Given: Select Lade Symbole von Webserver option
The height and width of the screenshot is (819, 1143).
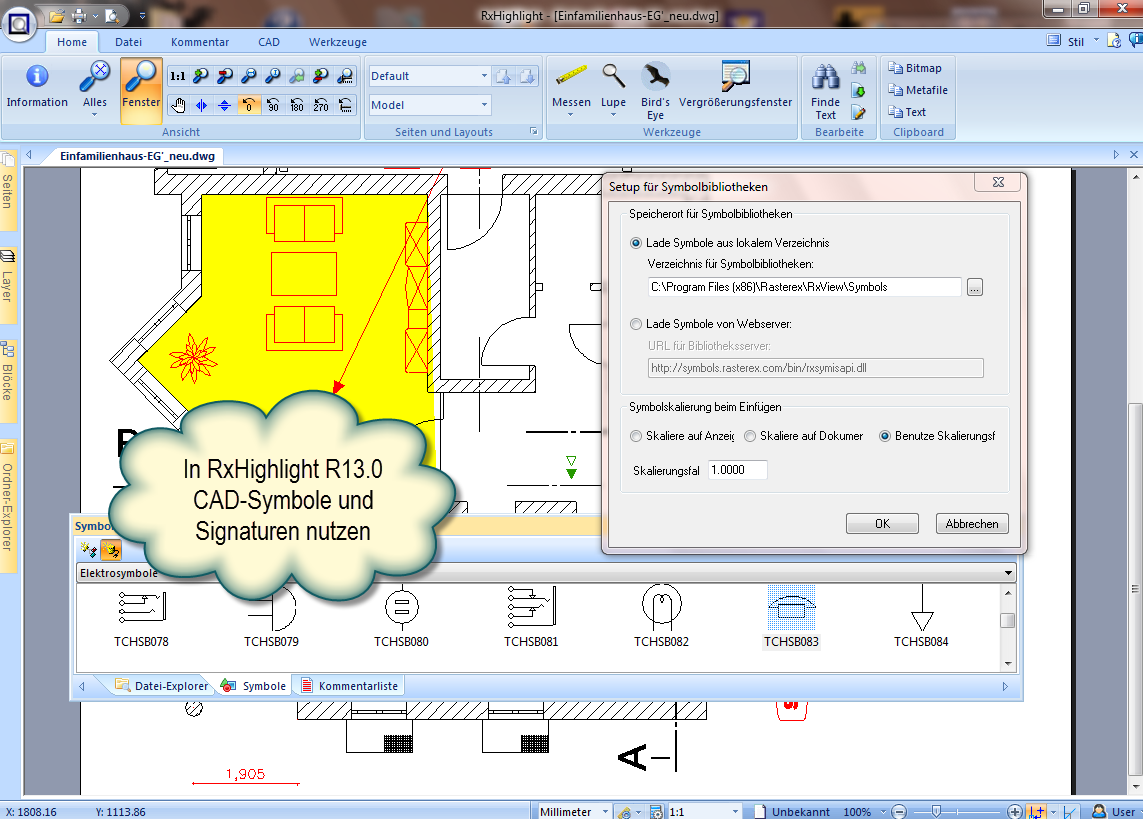Looking at the screenshot, I should pos(636,324).
